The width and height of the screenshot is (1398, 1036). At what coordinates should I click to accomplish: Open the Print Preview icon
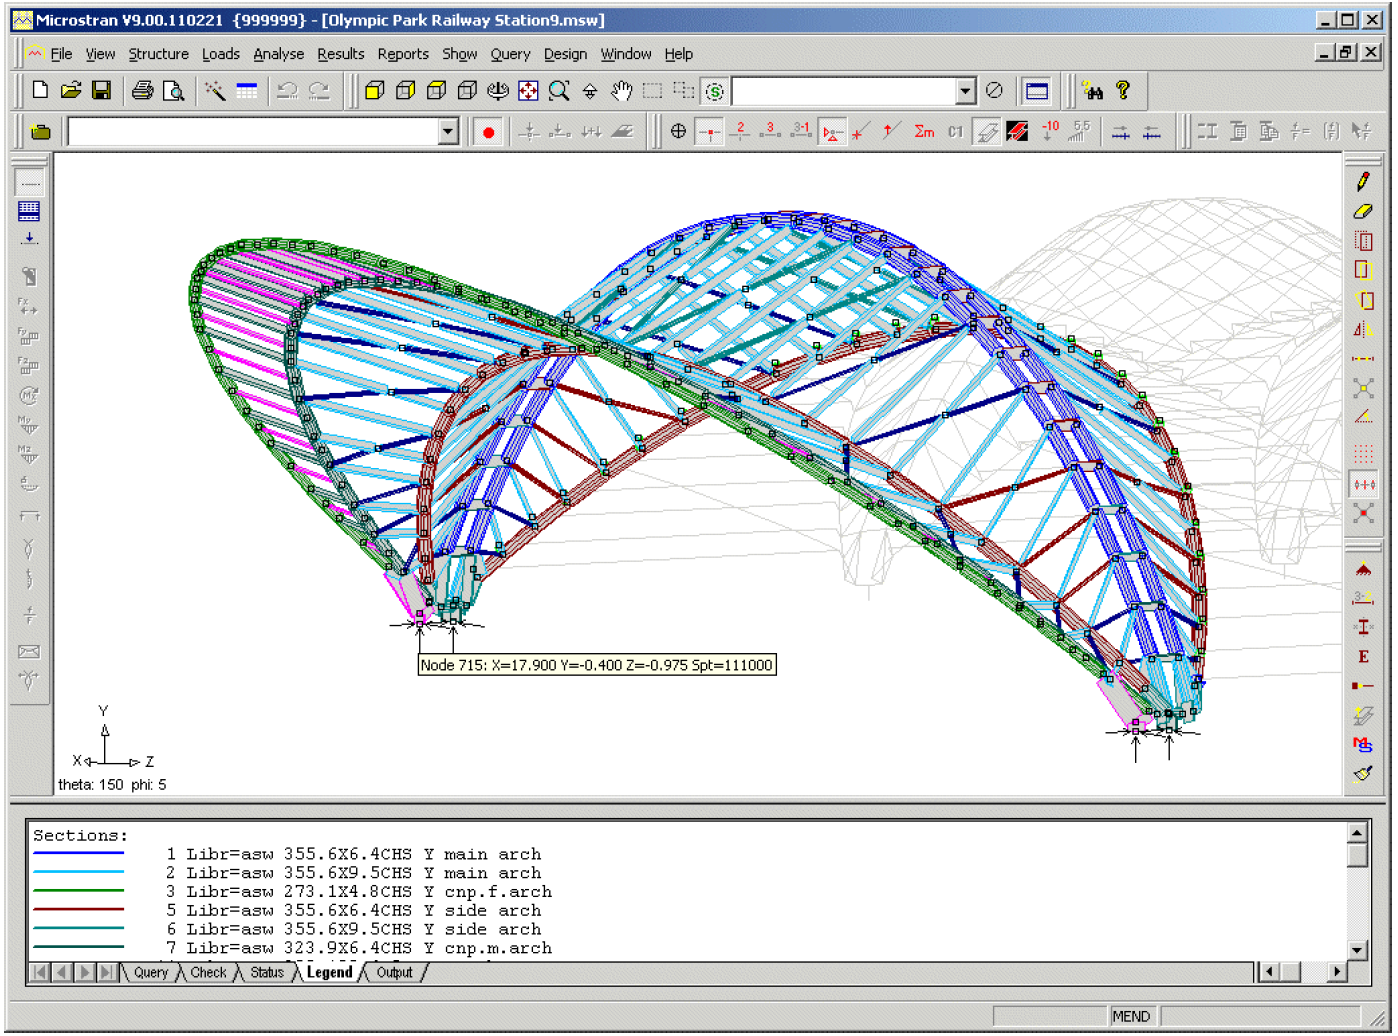point(174,91)
